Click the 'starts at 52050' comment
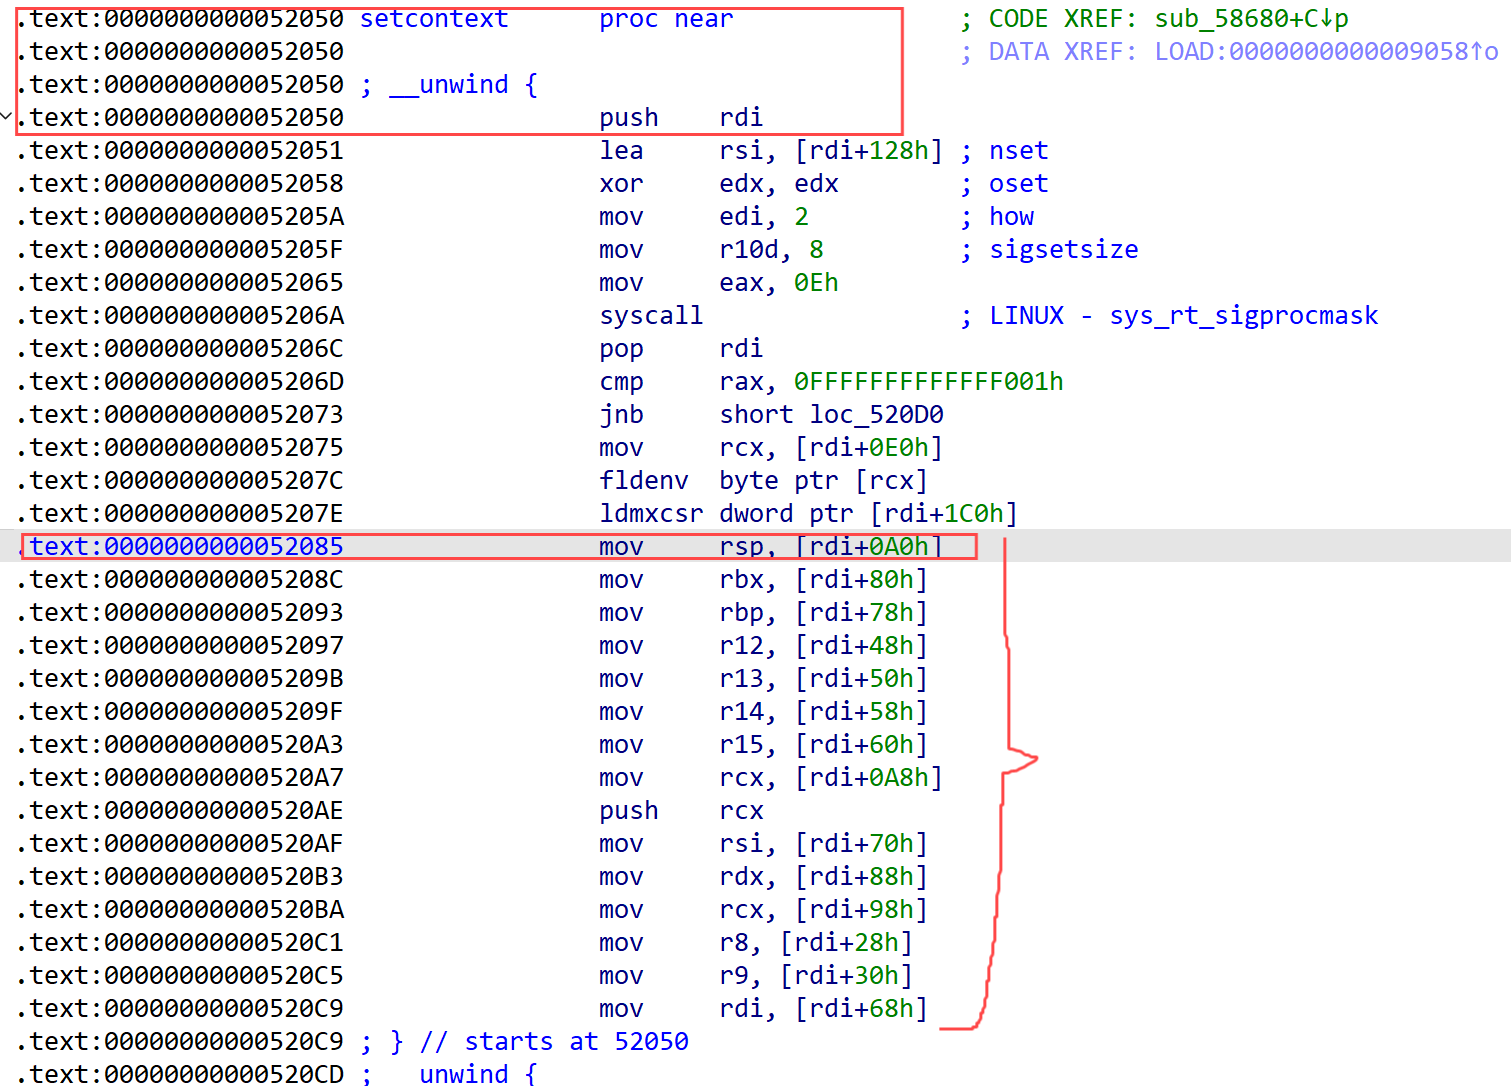This screenshot has height=1086, width=1511. 576,1042
